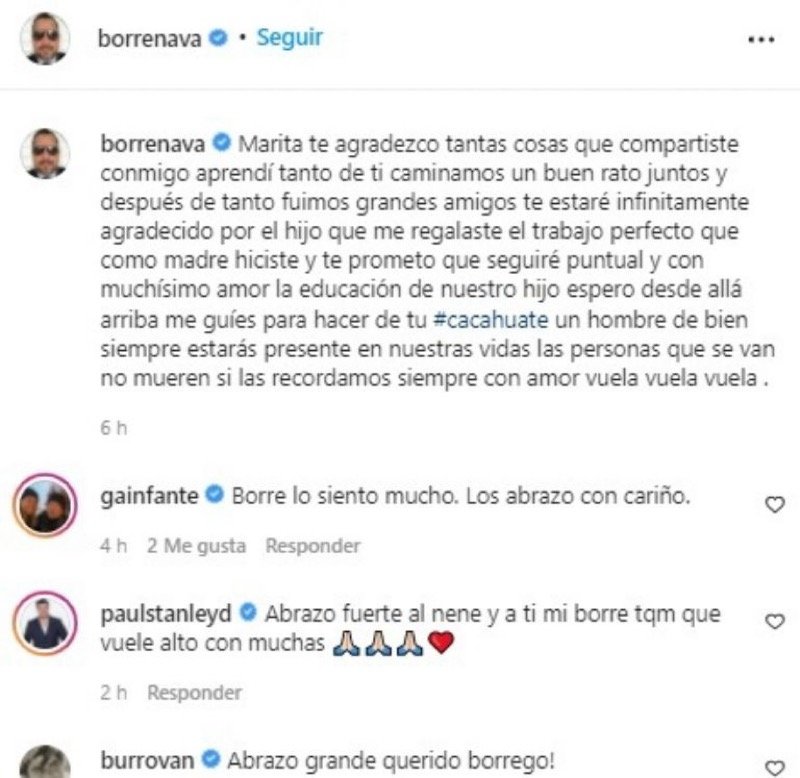This screenshot has width=800, height=778.
Task: Open the three-dot more options menu
Action: click(761, 39)
